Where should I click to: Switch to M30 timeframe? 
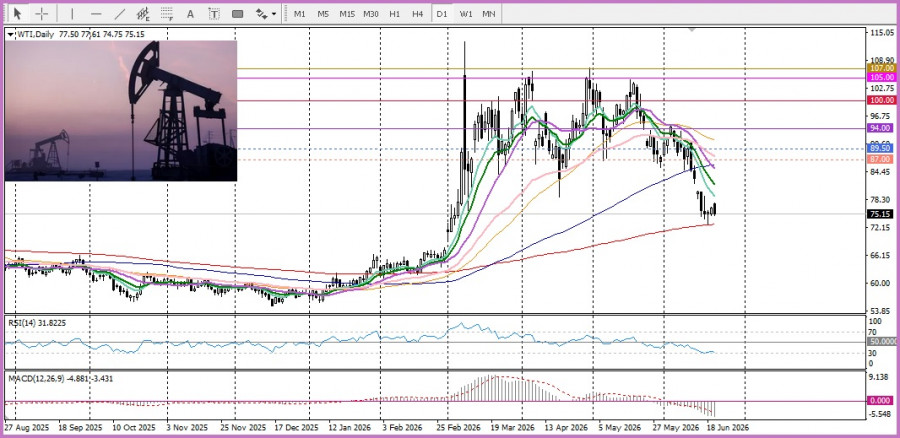pyautogui.click(x=371, y=13)
